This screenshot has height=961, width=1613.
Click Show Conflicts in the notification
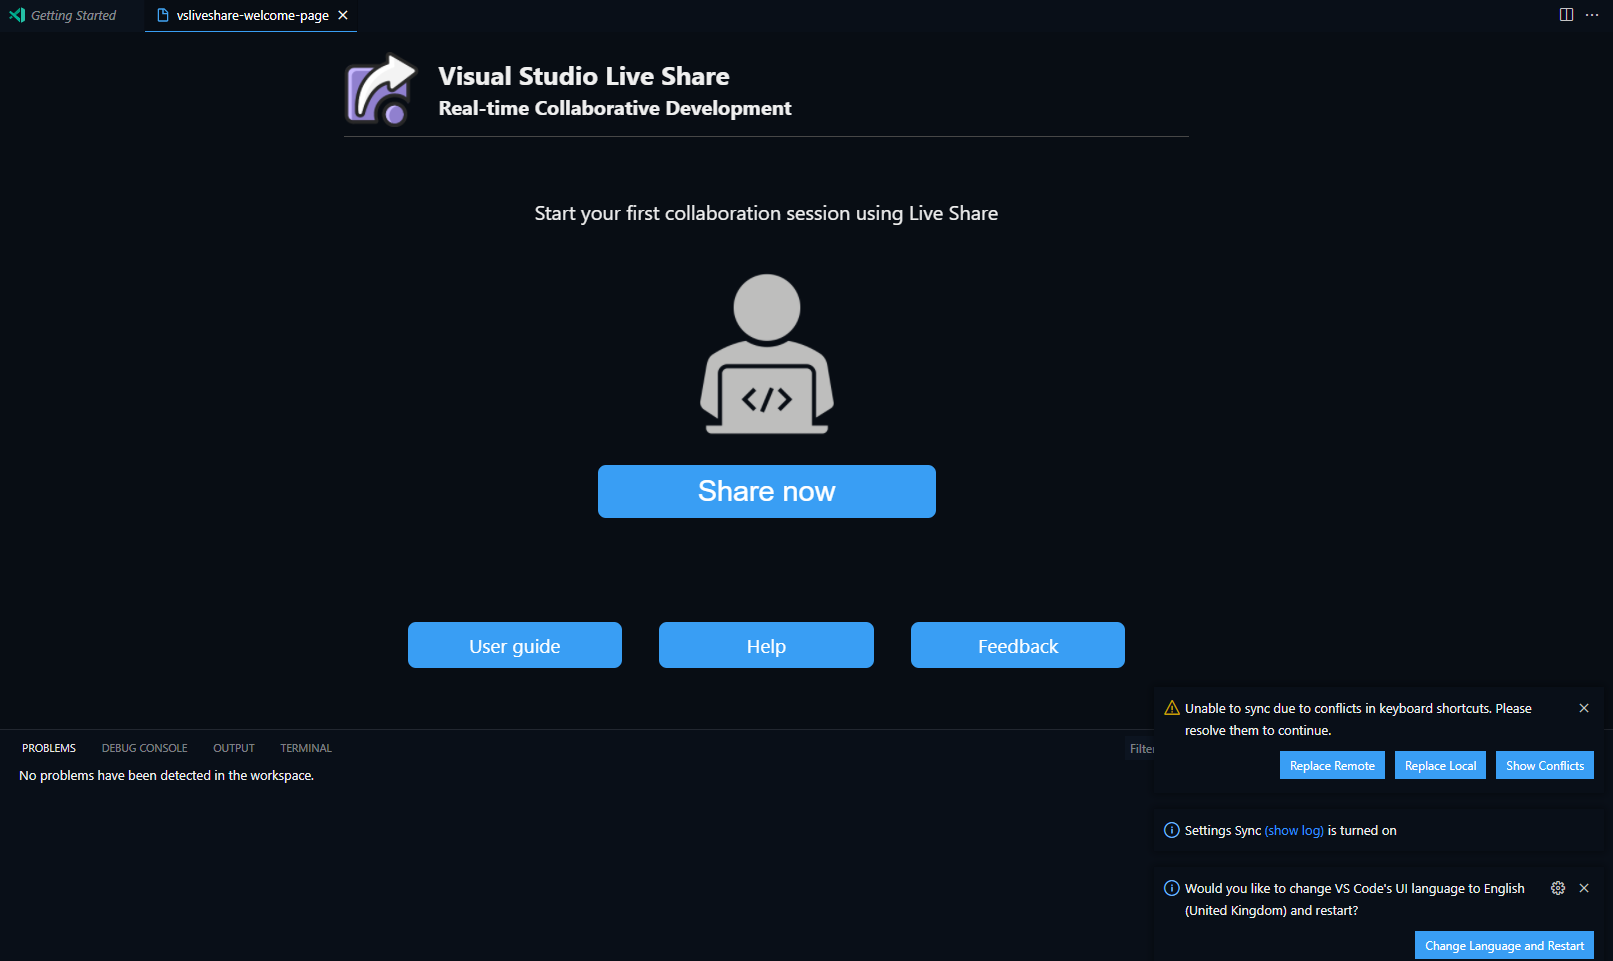(x=1544, y=765)
